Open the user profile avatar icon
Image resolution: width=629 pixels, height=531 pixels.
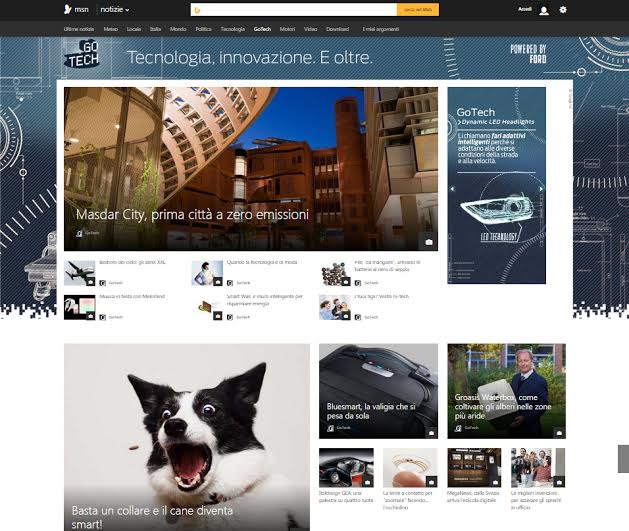tap(544, 10)
